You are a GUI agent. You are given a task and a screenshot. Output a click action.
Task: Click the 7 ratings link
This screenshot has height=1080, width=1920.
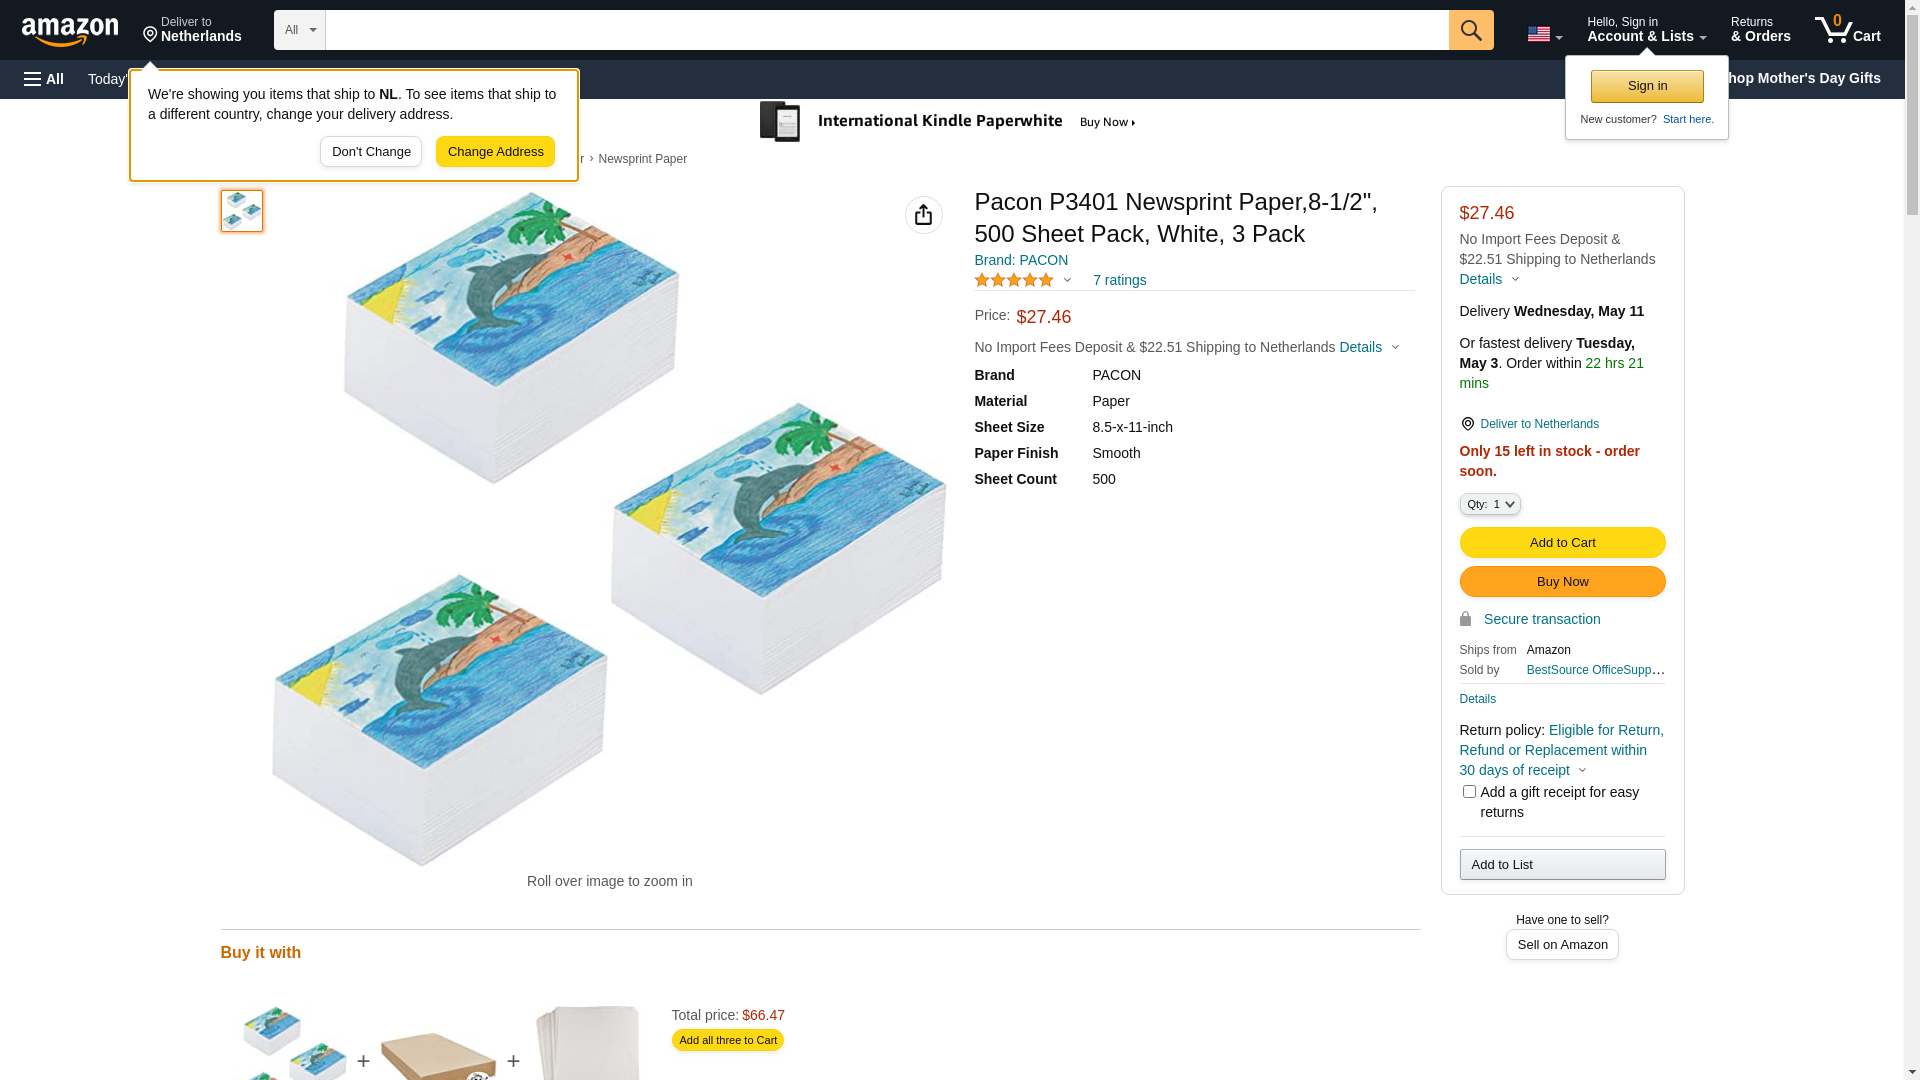point(1119,280)
